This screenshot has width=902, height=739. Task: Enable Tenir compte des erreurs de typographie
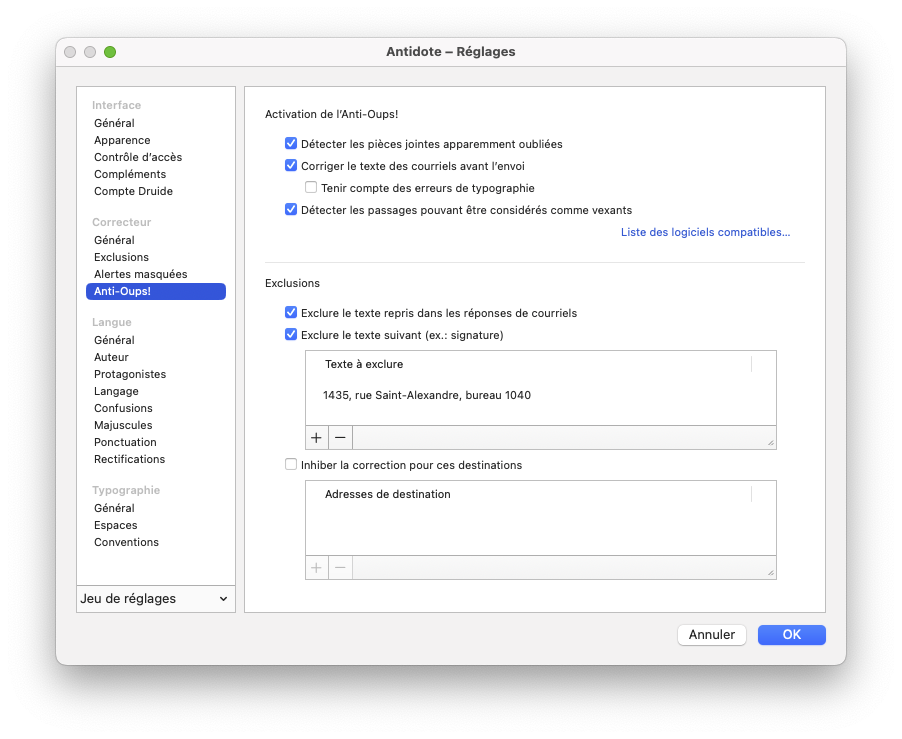[311, 187]
